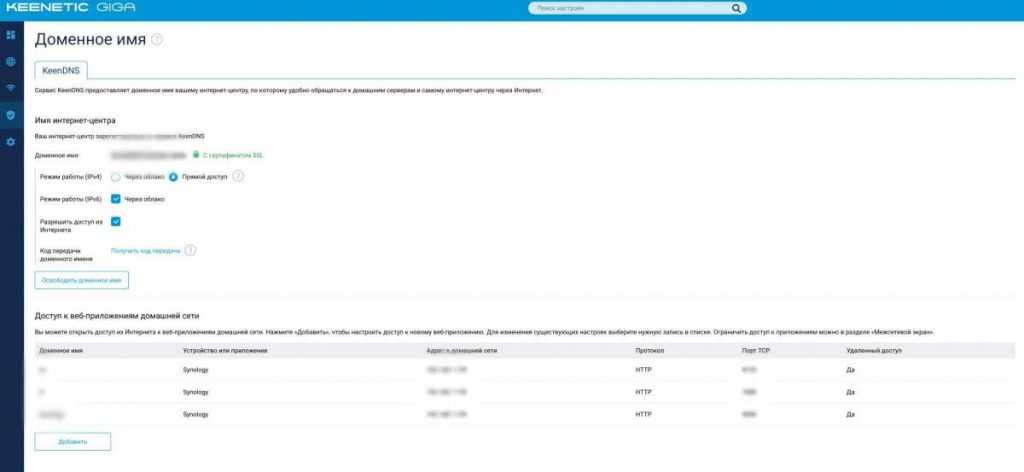Click help icon next to Получить код передачи

(x=190, y=251)
